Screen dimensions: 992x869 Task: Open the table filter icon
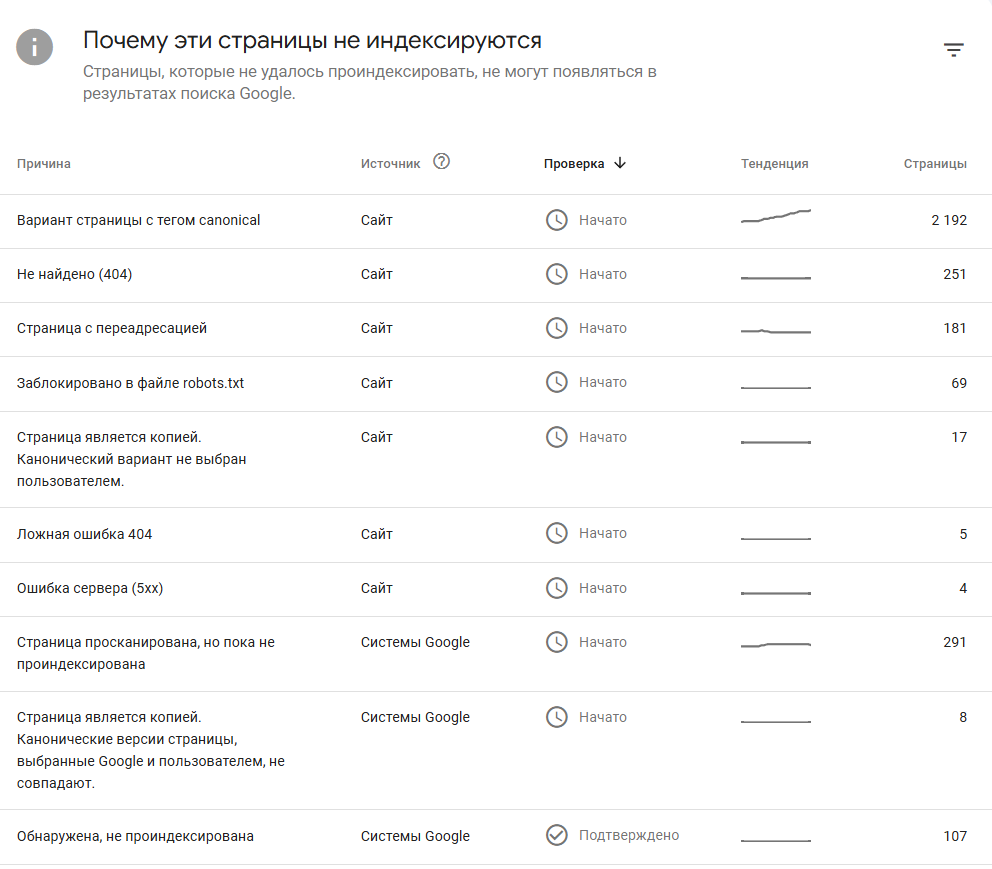(954, 50)
